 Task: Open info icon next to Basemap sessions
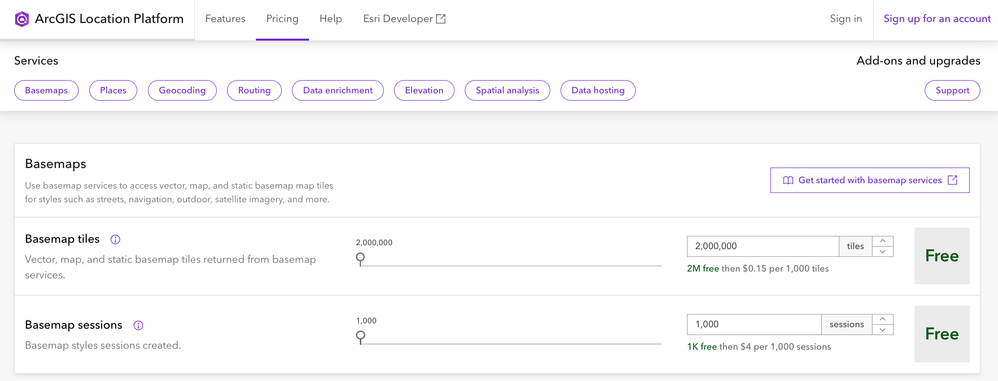click(138, 325)
